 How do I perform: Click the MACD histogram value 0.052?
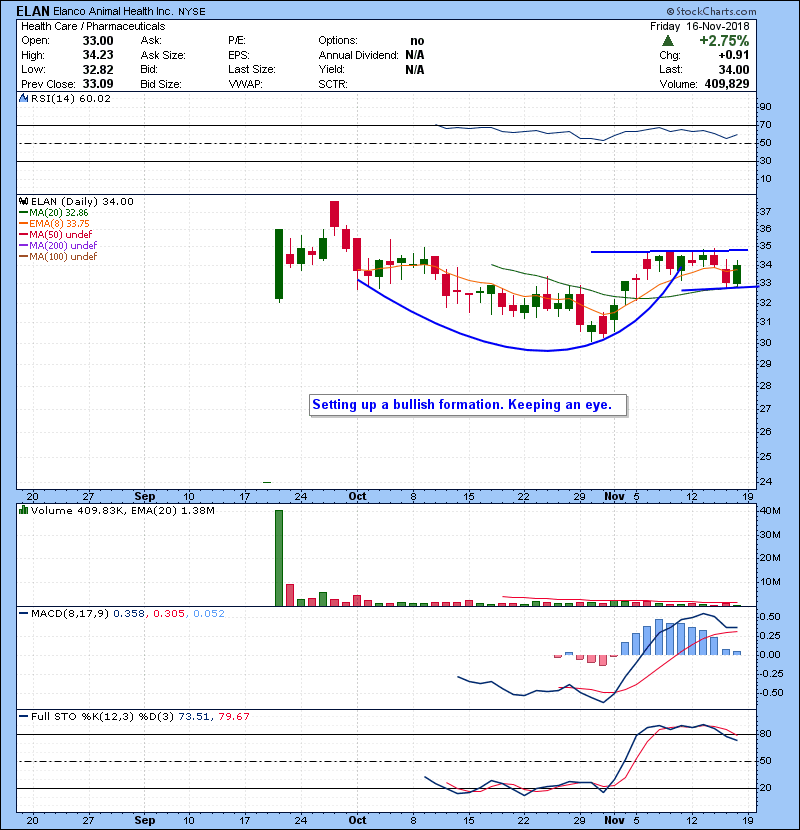209,614
